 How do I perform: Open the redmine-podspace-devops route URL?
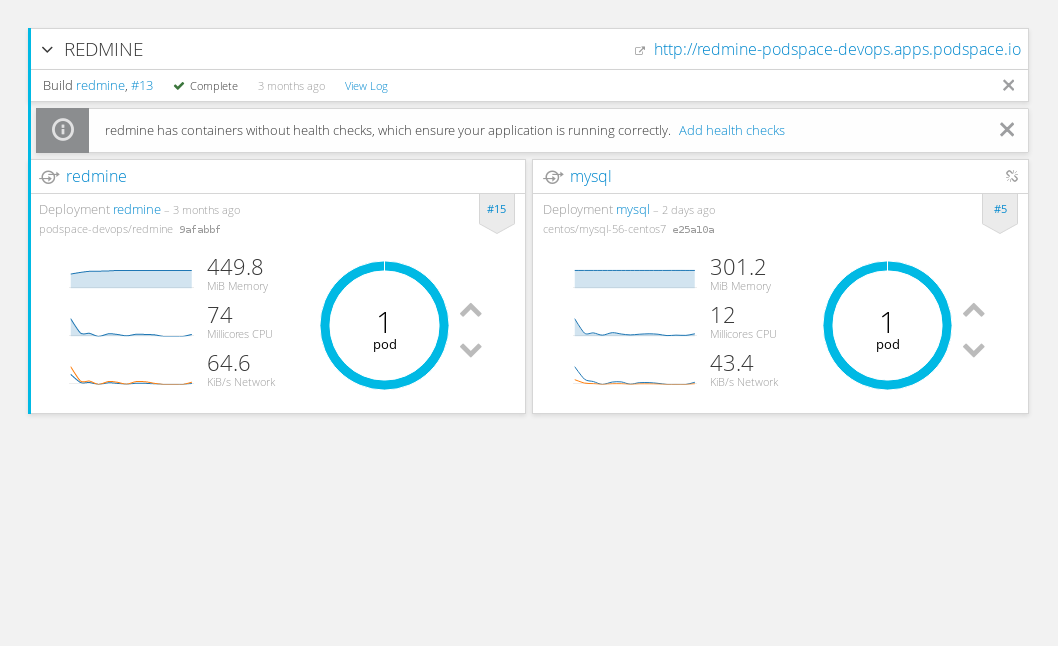(x=837, y=50)
